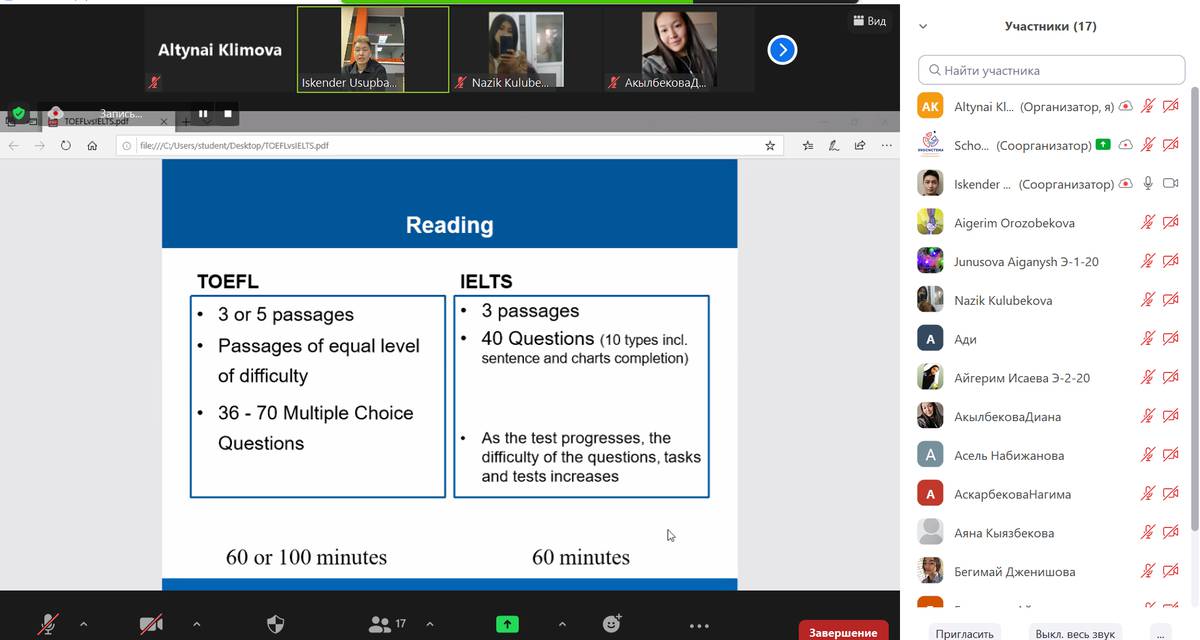Toggle microphone icon next to Iskender
This screenshot has height=640, width=1200.
pos(1148,184)
